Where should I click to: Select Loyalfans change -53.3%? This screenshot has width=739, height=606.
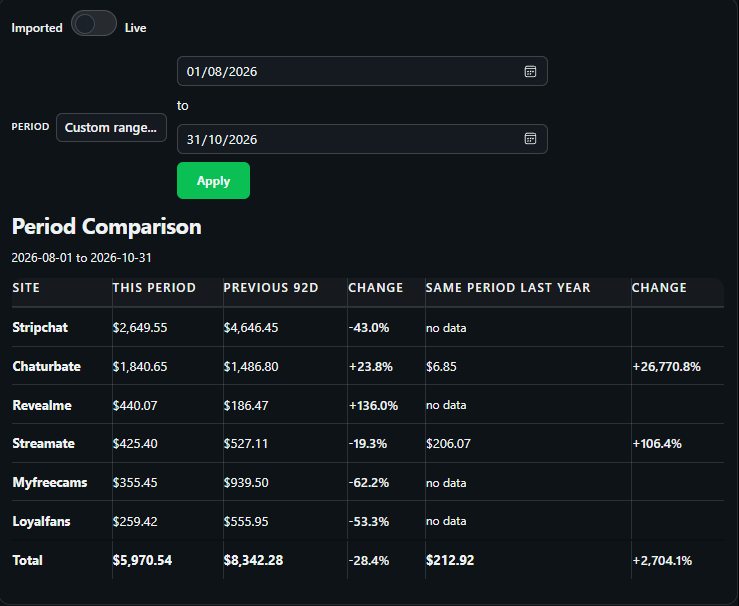pos(369,521)
